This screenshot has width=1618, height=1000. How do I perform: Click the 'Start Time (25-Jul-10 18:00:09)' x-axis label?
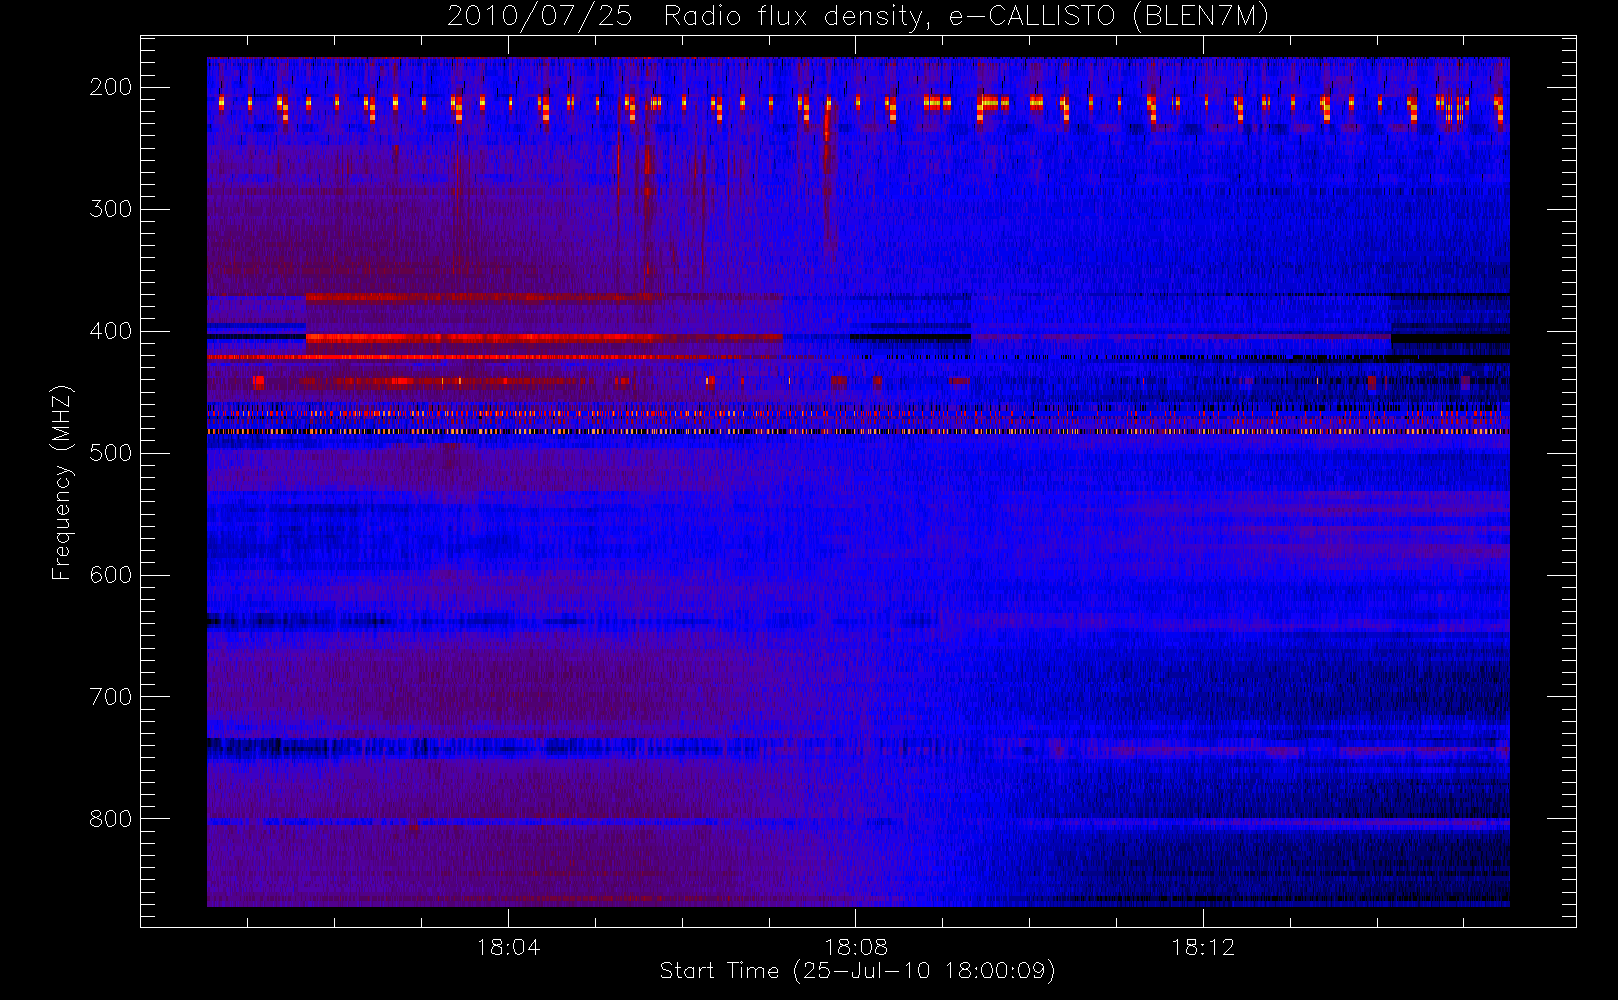click(x=858, y=971)
